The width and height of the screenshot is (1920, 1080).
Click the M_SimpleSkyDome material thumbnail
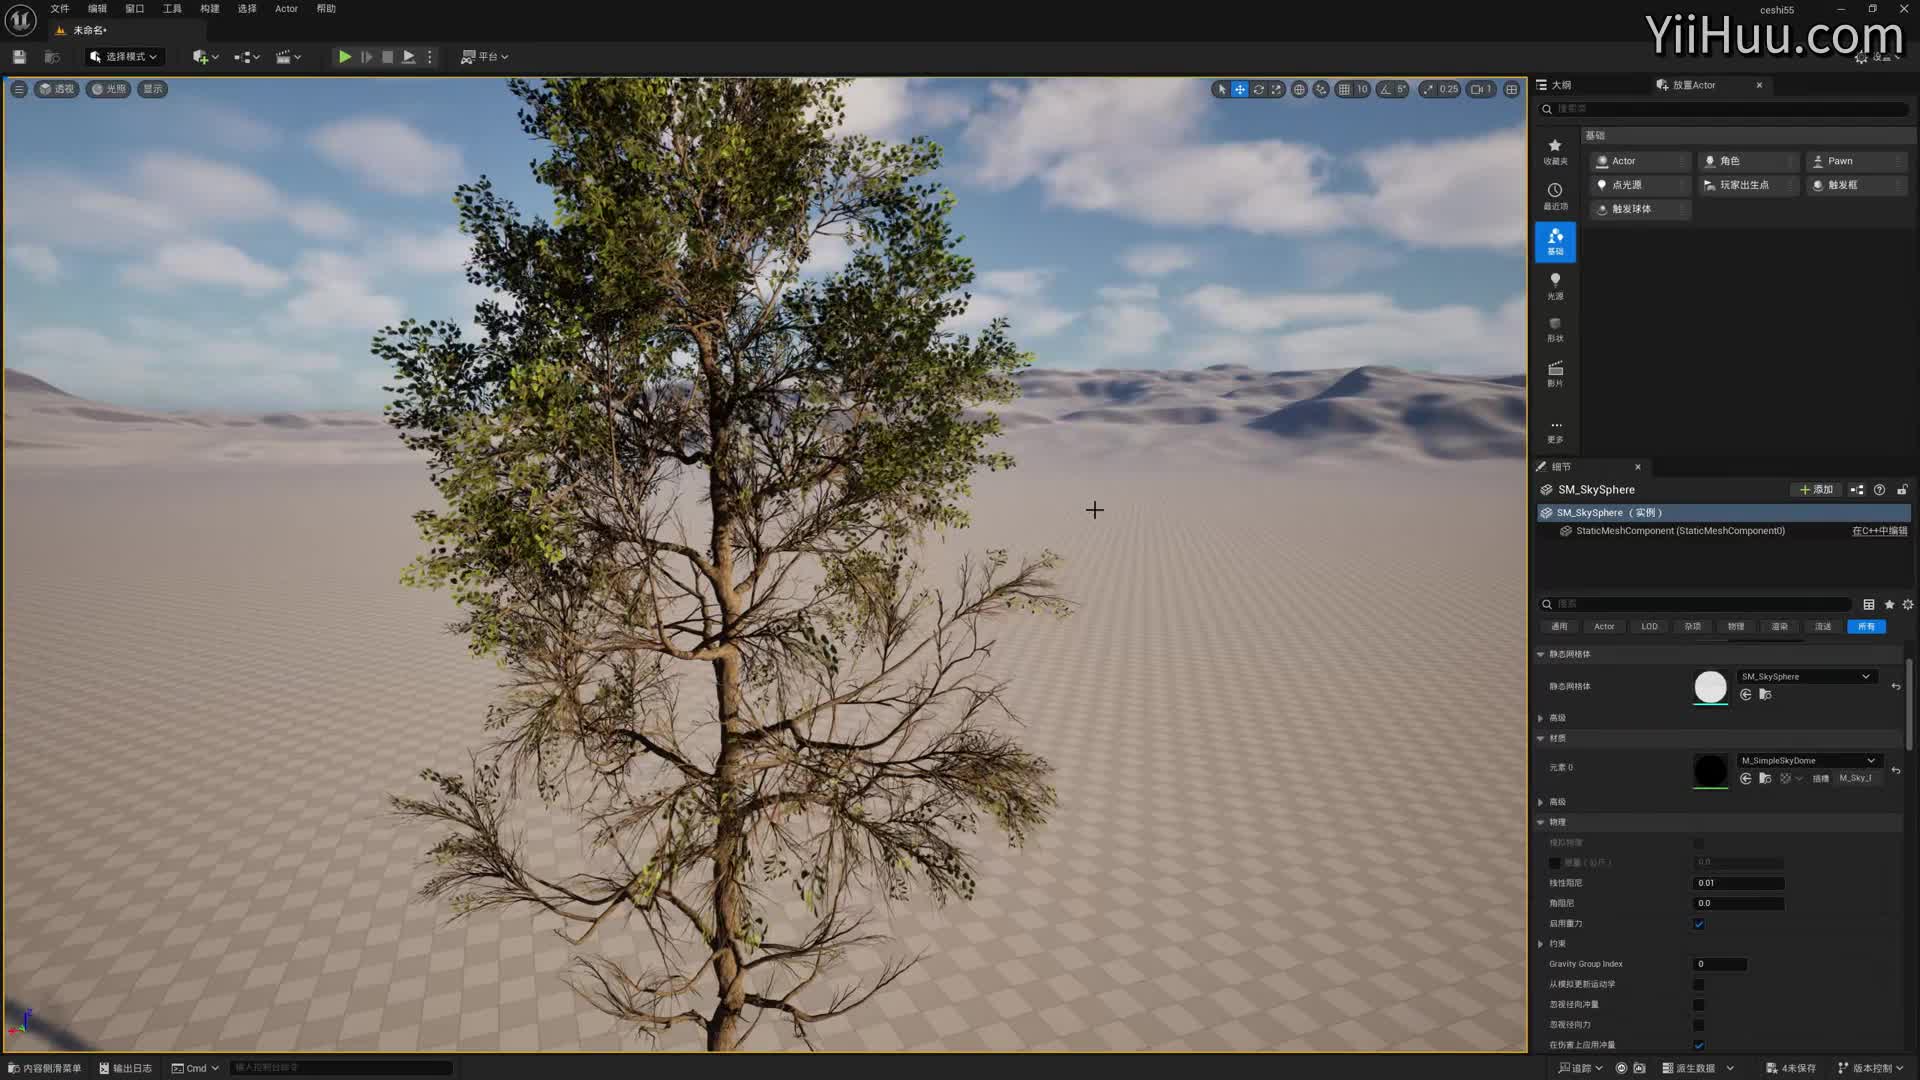tap(1710, 770)
